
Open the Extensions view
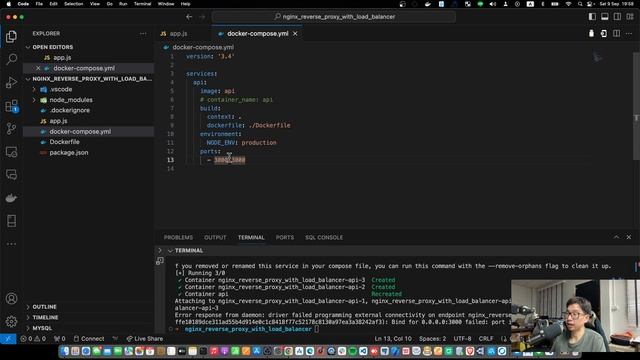coord(11,106)
